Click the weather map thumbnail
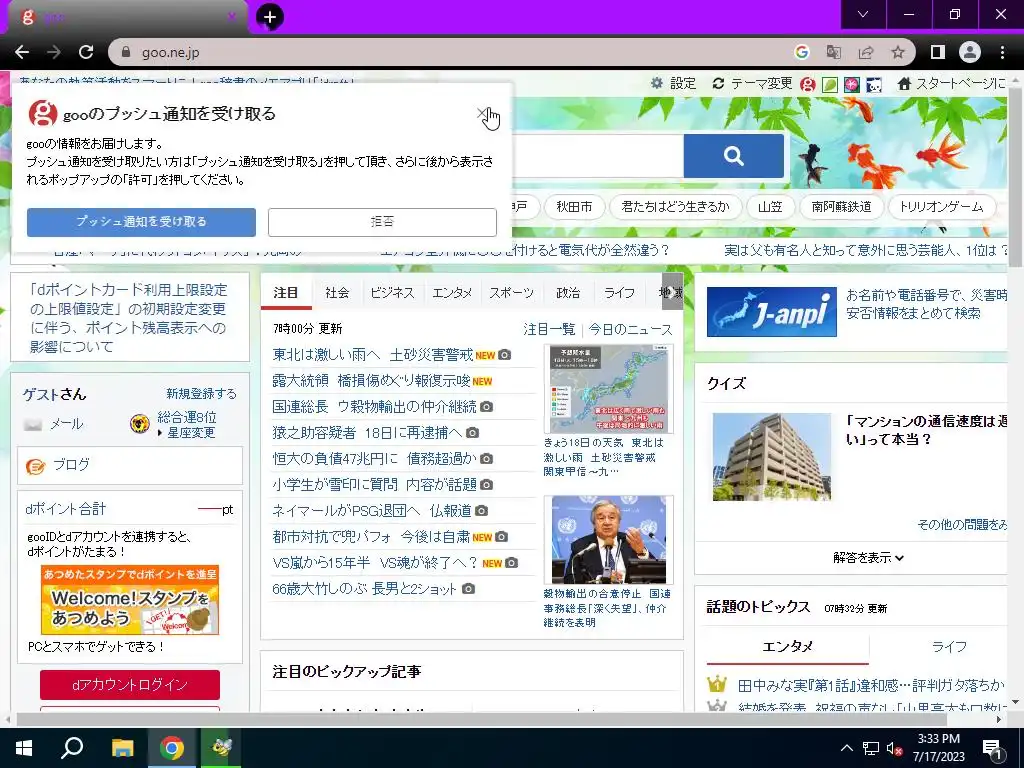Viewport: 1024px width, 768px height. click(608, 389)
